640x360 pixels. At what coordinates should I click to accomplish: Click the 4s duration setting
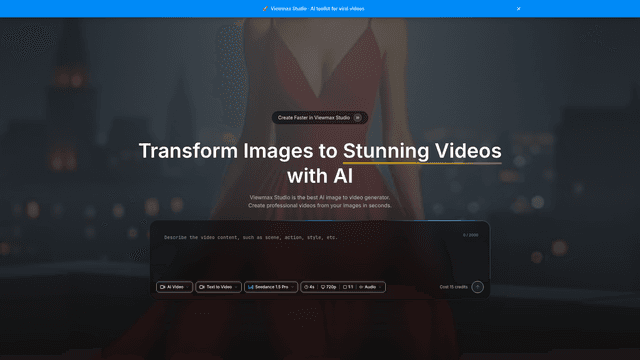(309, 287)
